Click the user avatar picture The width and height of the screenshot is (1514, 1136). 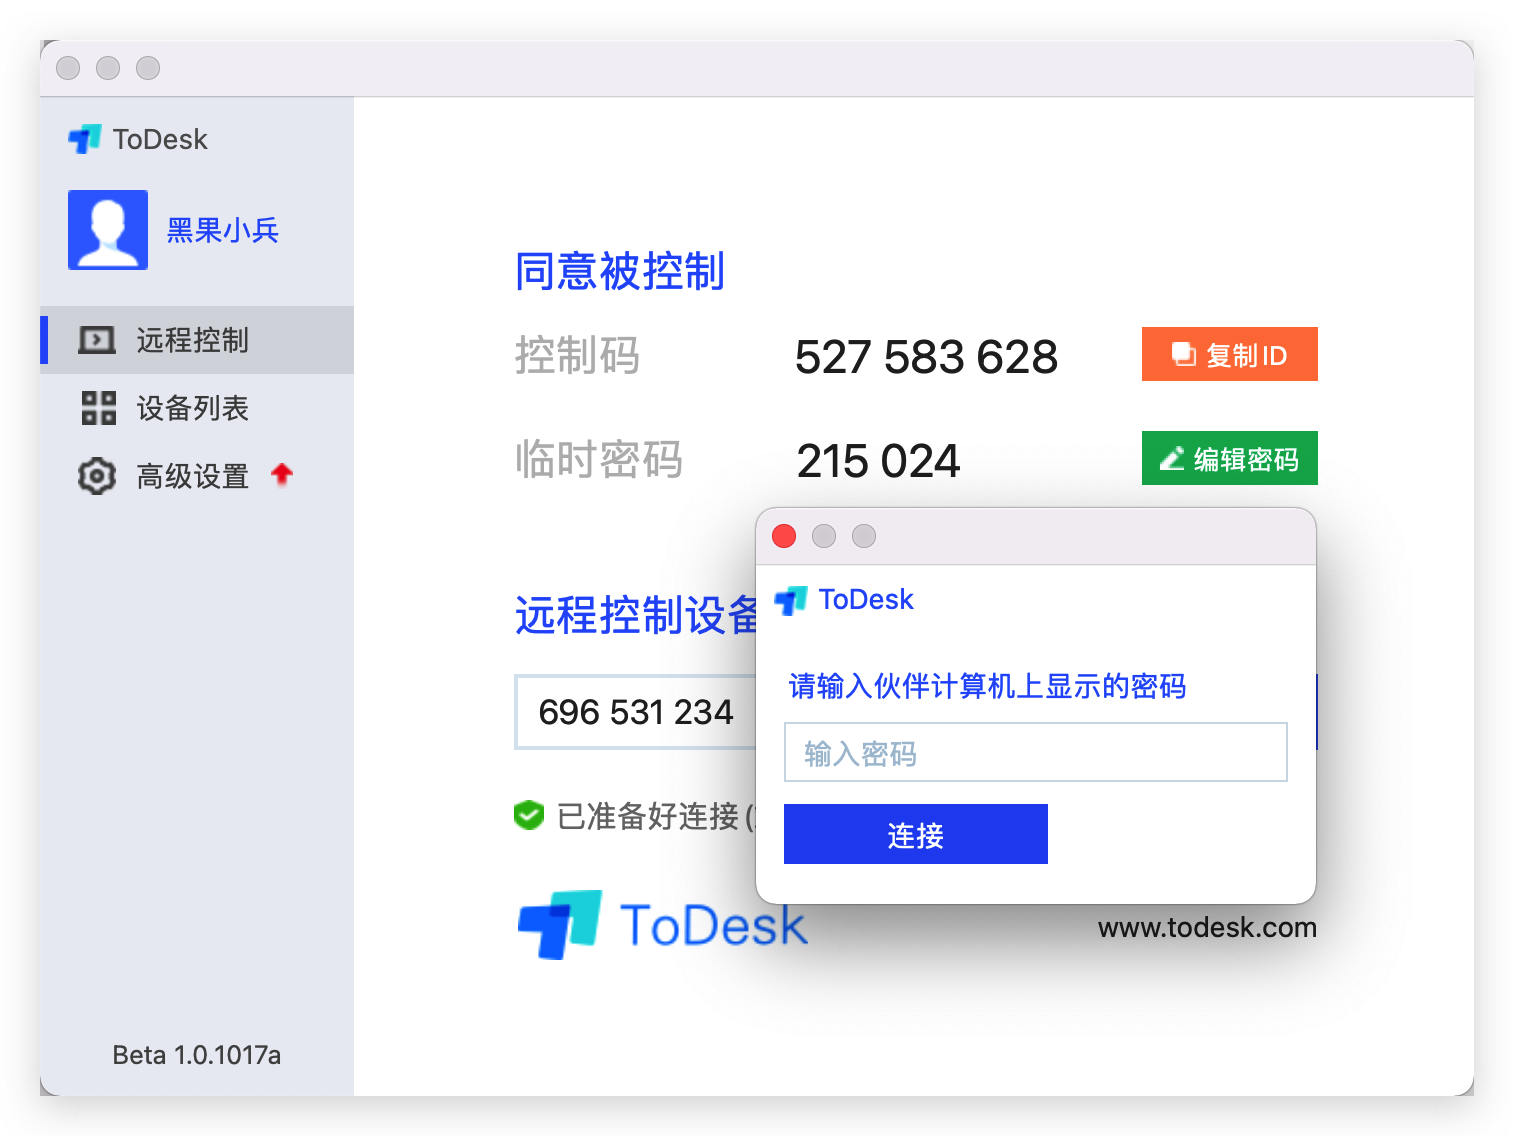pos(108,230)
